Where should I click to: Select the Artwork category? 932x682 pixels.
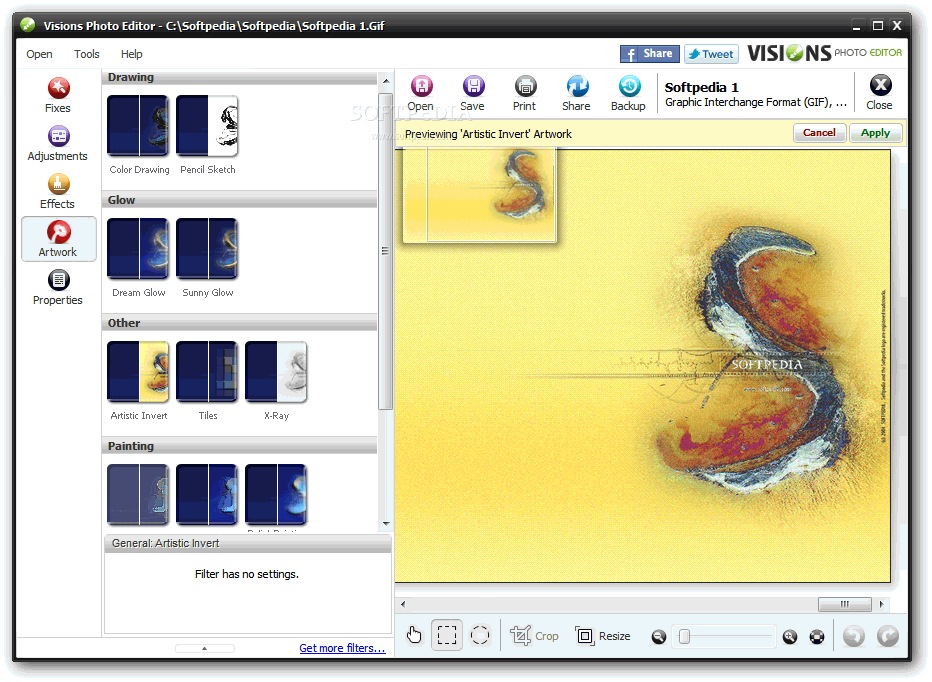58,239
